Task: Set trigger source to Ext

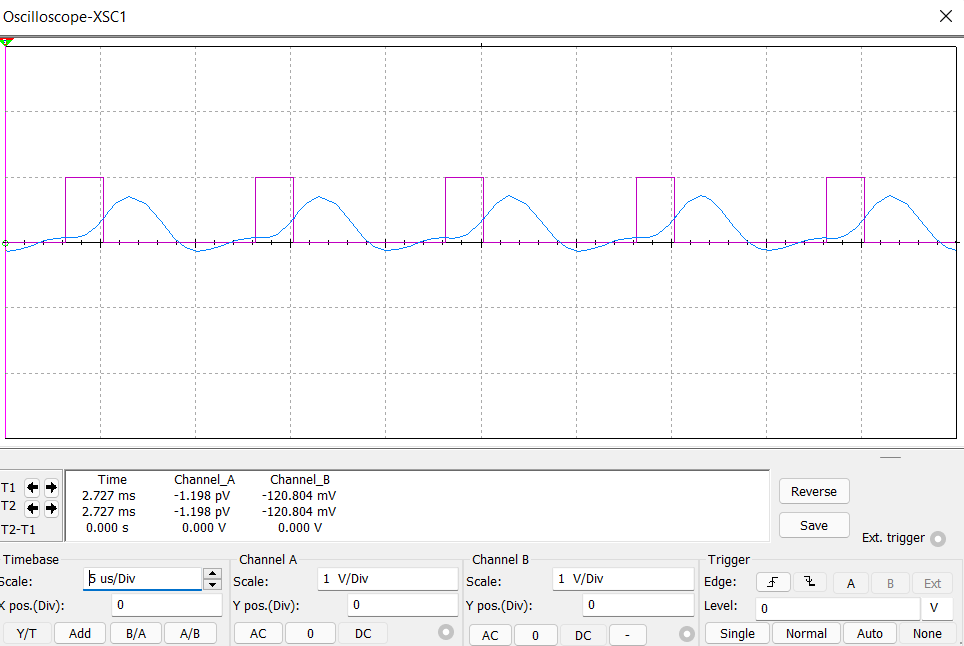Action: click(x=932, y=583)
